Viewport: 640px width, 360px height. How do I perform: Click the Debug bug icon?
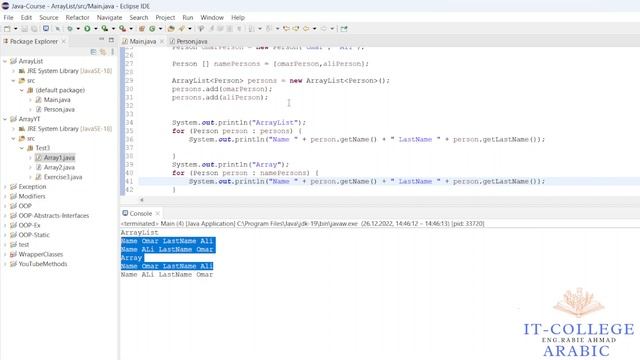[70, 29]
